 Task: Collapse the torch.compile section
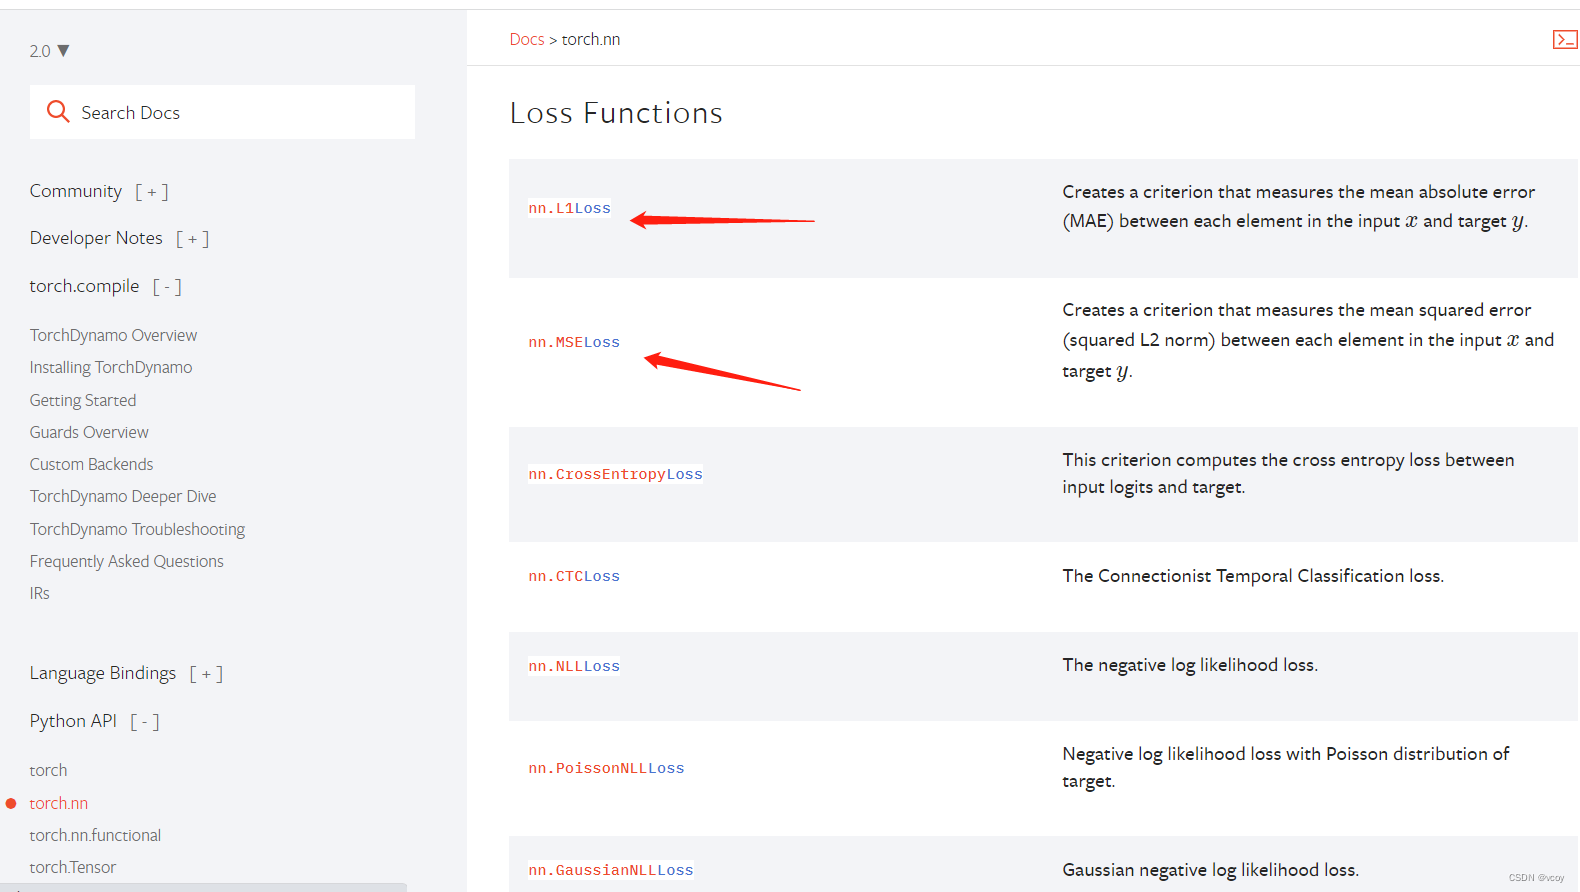pyautogui.click(x=167, y=287)
